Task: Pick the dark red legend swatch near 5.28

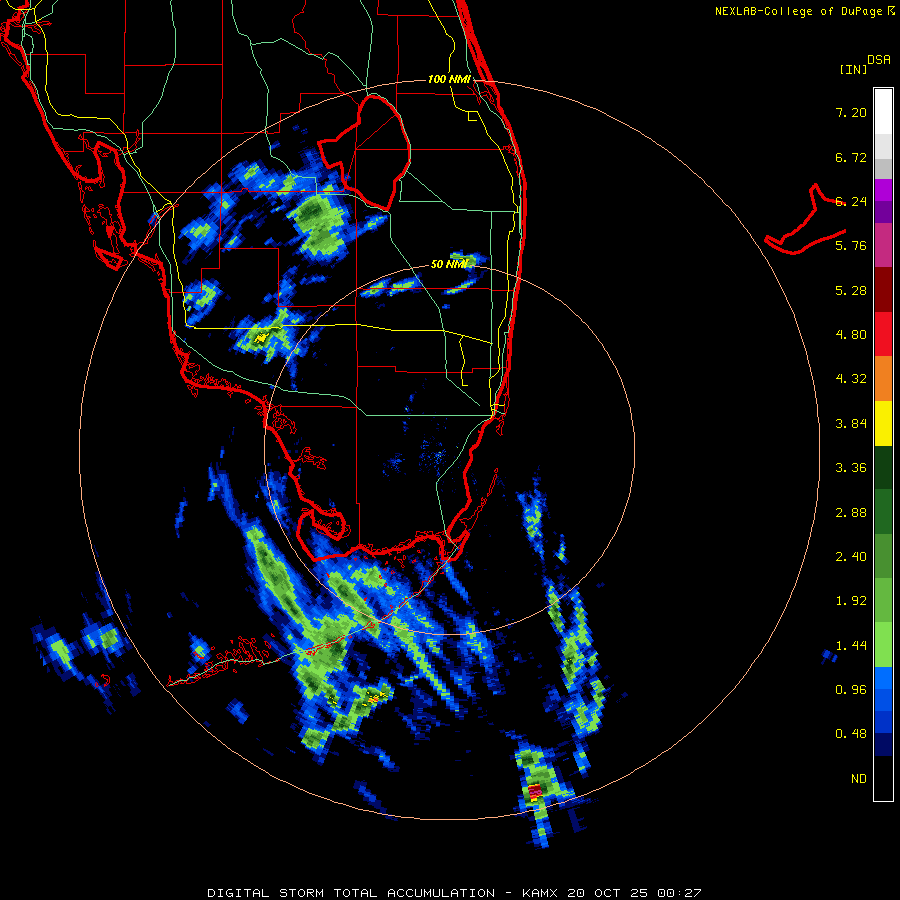Action: pyautogui.click(x=883, y=290)
